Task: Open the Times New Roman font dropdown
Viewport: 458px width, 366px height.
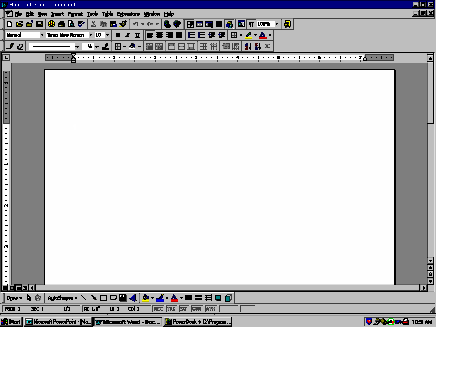Action: point(91,35)
